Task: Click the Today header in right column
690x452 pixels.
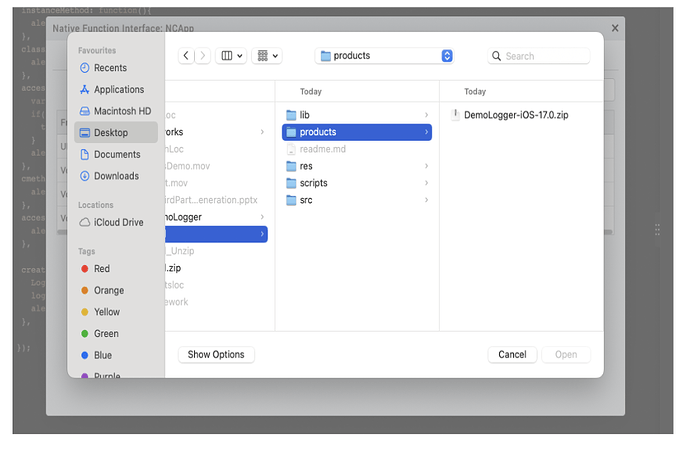Action: pyautogui.click(x=475, y=92)
